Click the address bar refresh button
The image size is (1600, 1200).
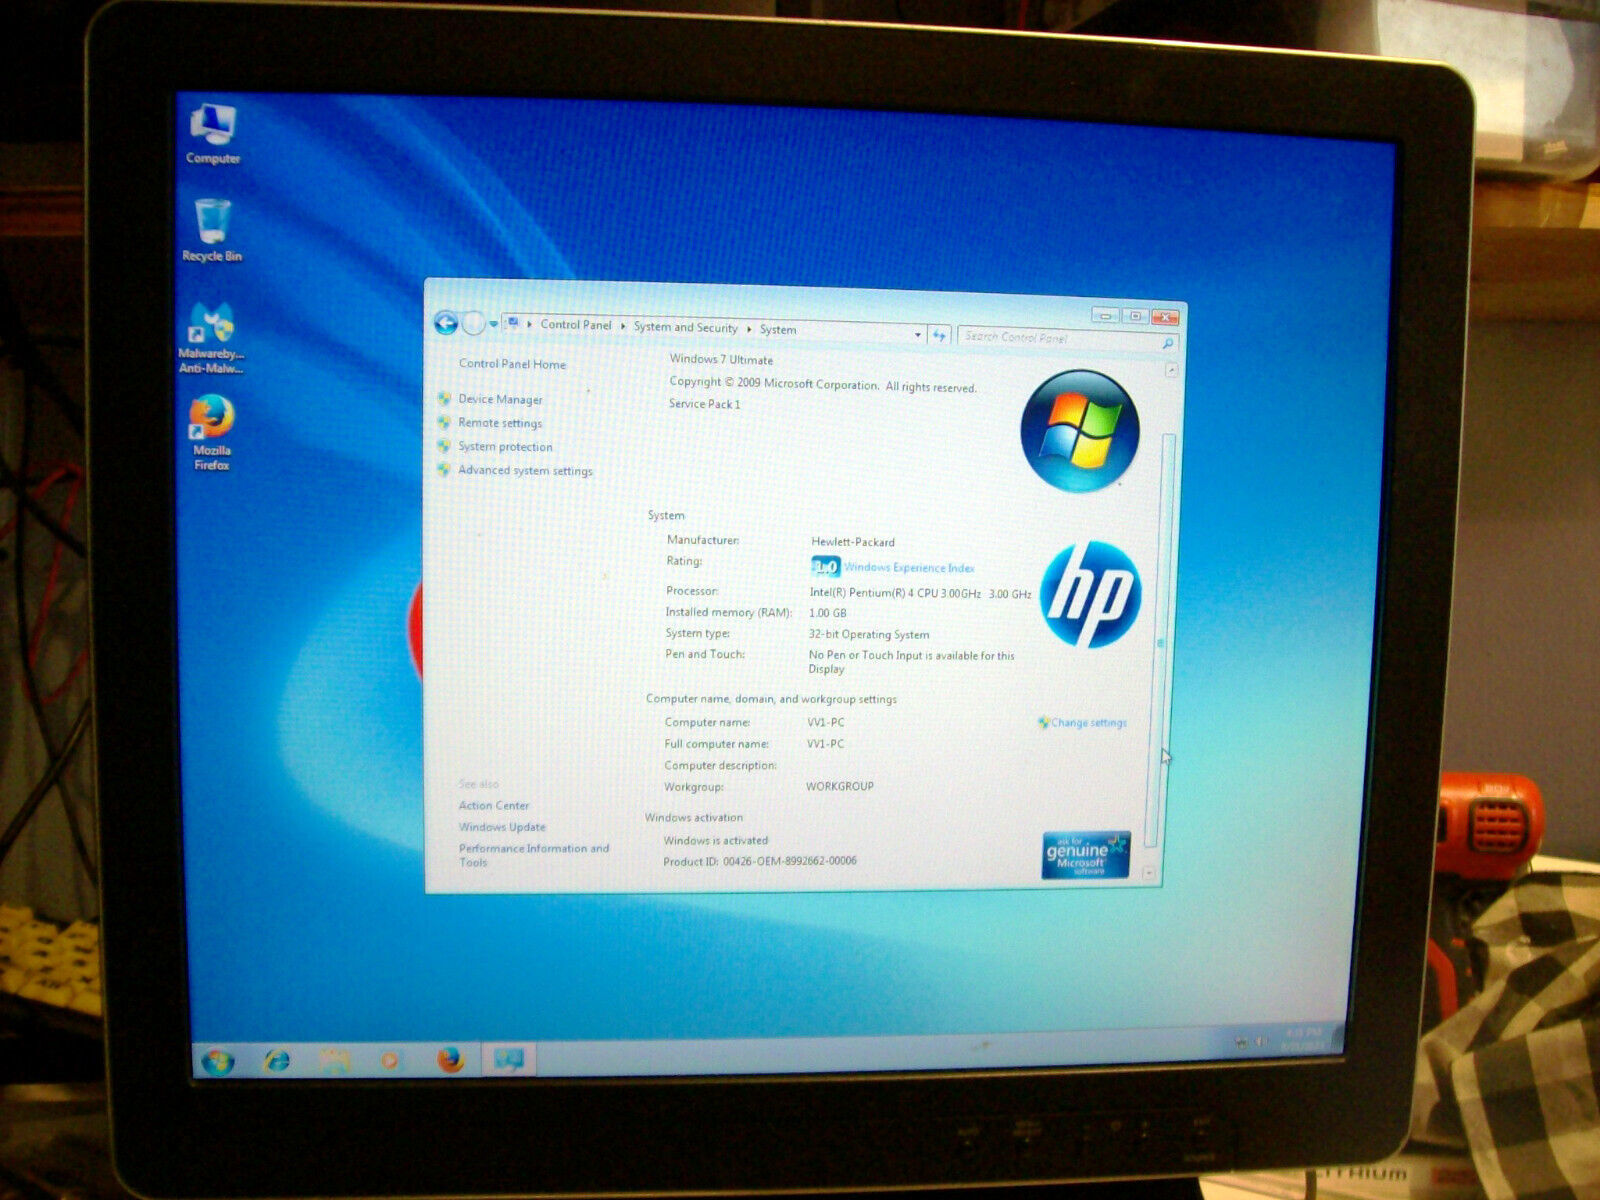click(939, 336)
